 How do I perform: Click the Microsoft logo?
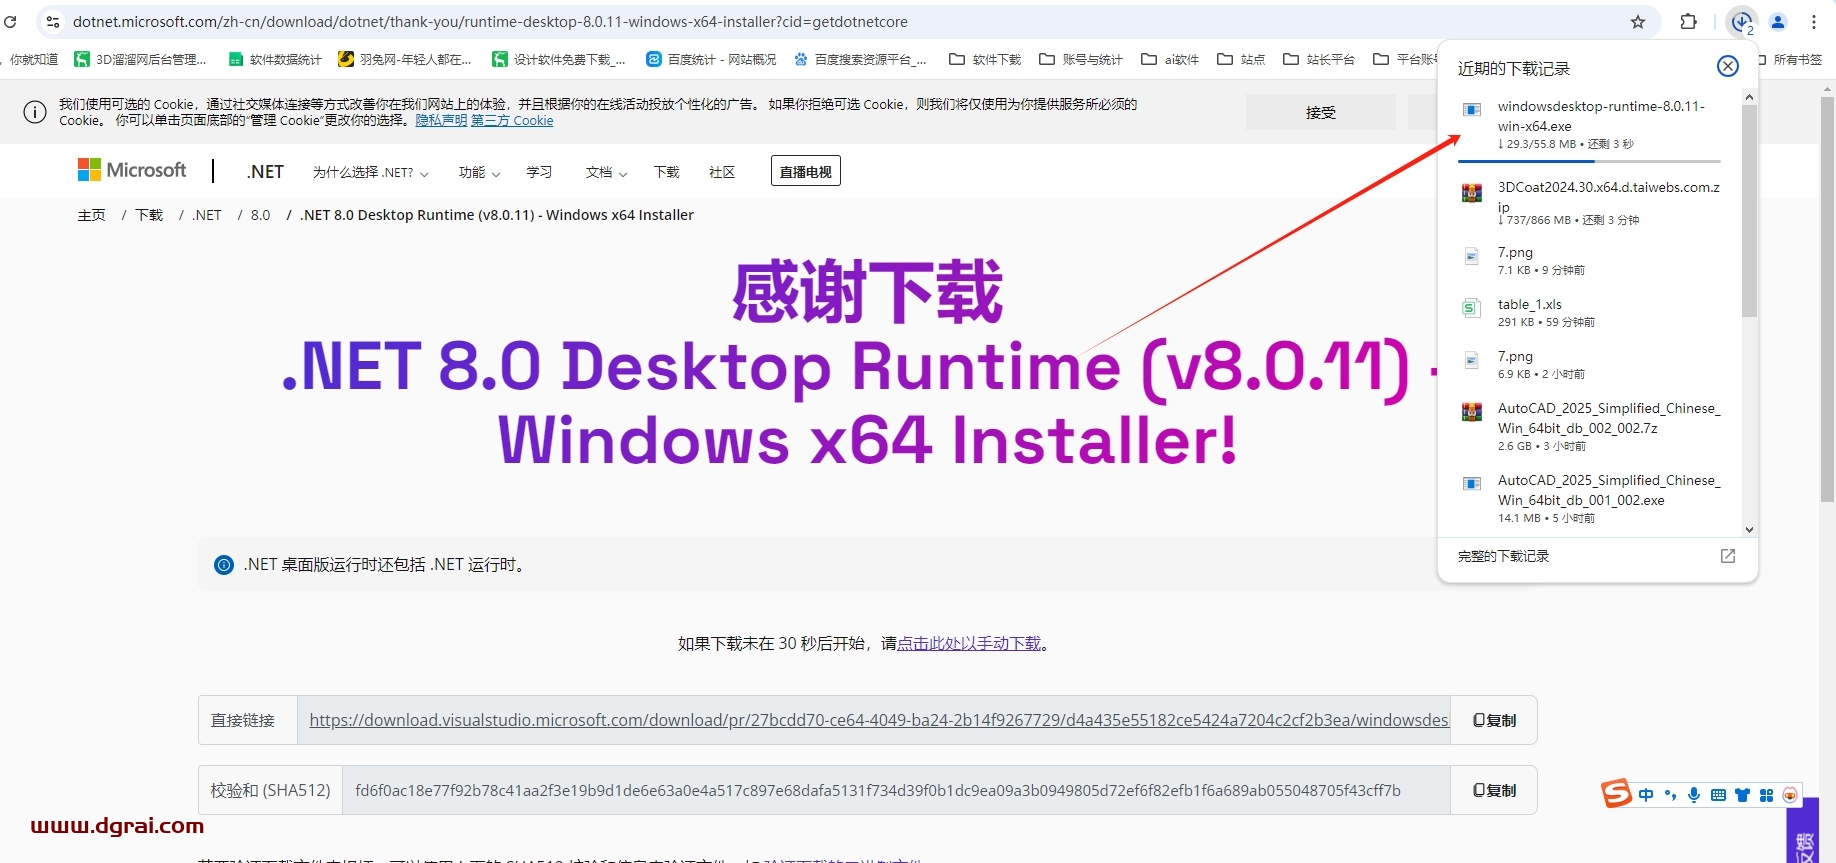coord(132,170)
